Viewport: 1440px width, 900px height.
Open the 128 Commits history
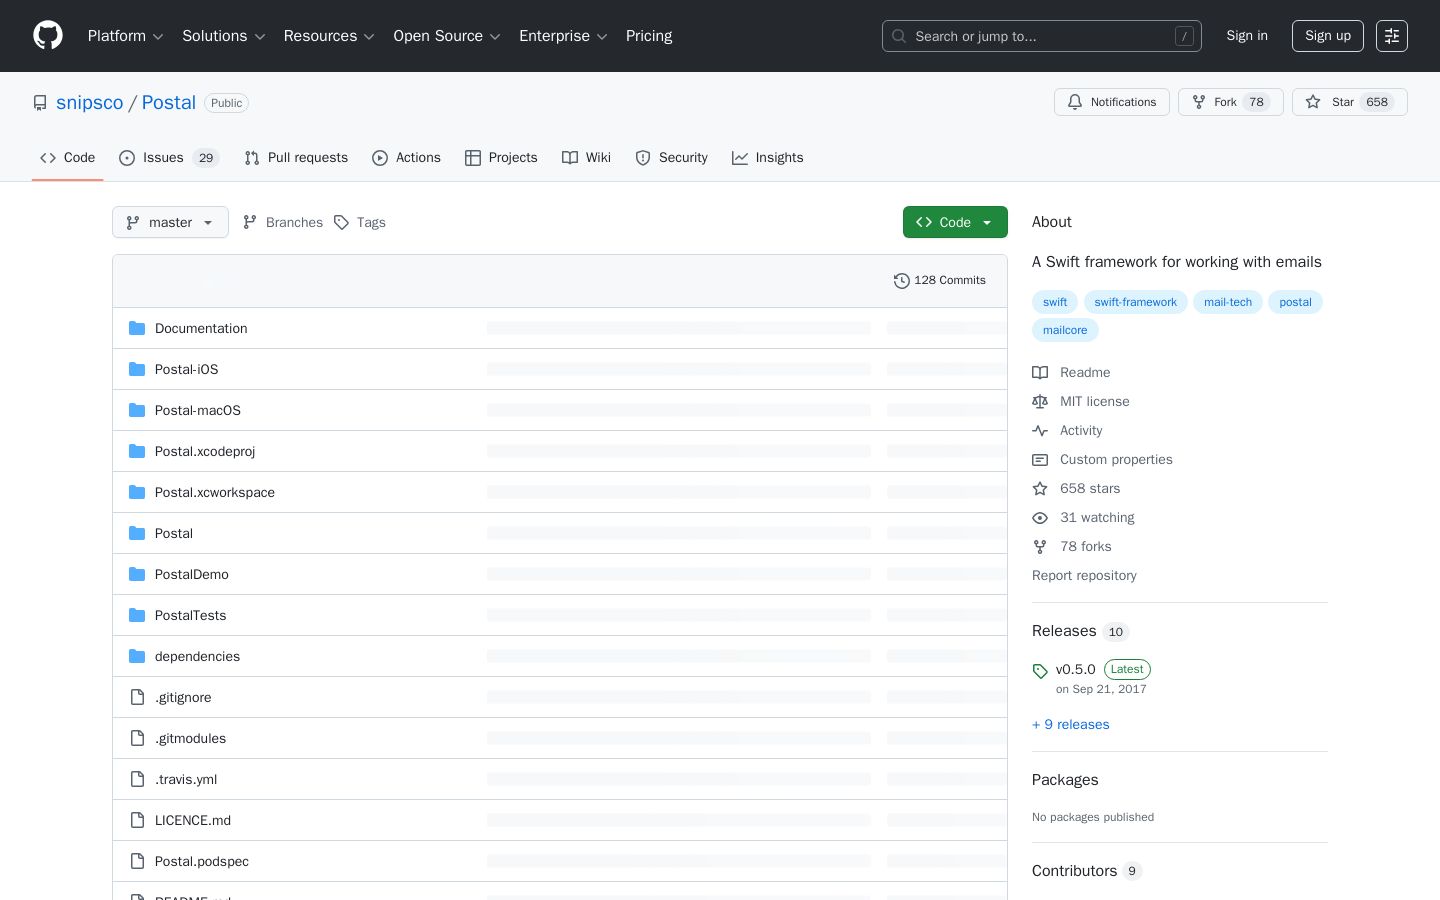[940, 281]
